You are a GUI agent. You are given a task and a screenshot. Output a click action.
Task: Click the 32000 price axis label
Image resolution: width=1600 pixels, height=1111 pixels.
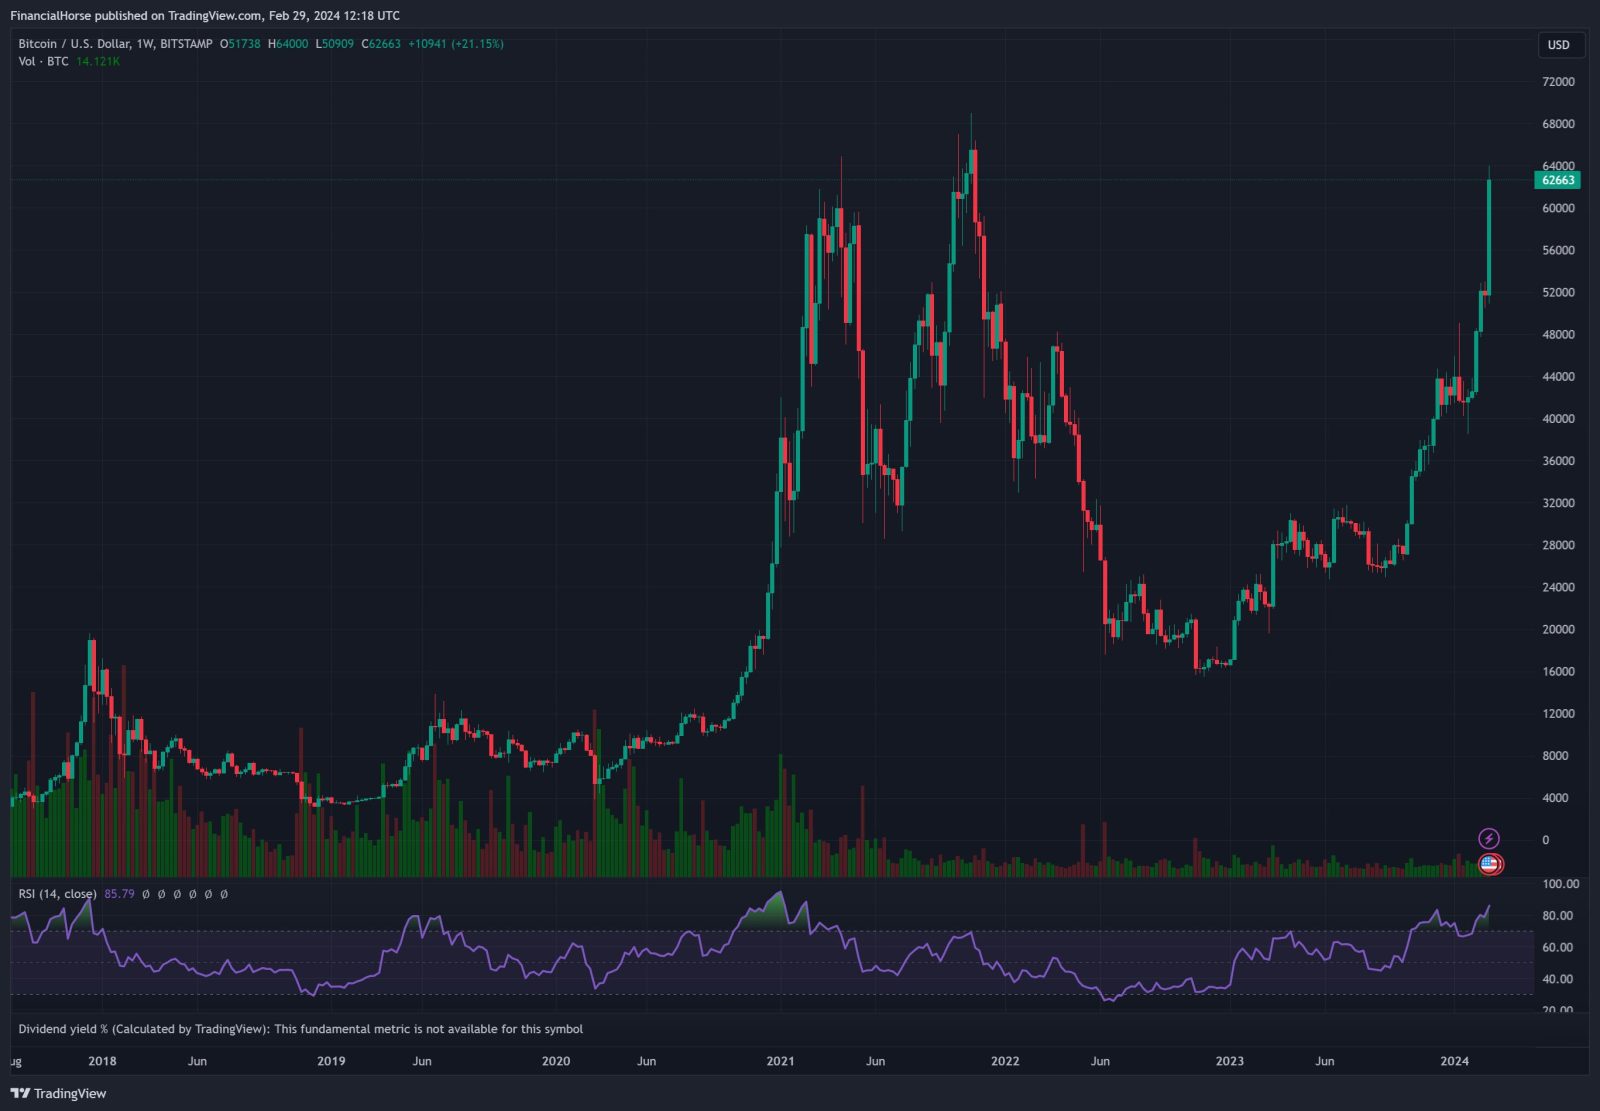(1558, 503)
